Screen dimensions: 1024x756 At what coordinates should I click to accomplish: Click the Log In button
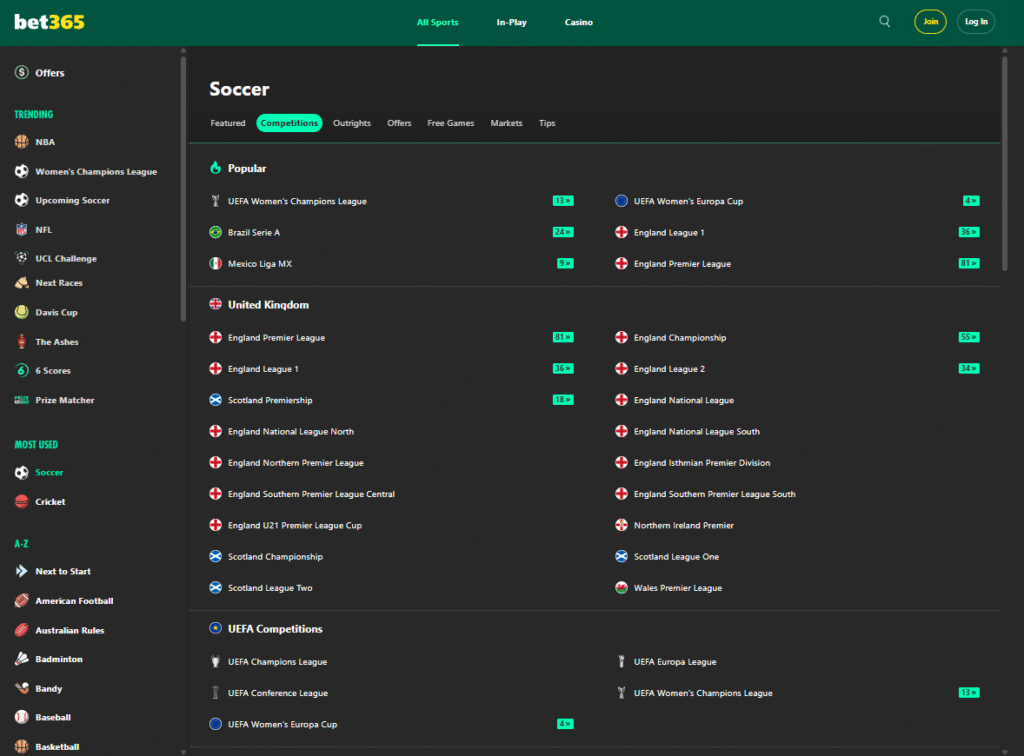[x=975, y=20]
